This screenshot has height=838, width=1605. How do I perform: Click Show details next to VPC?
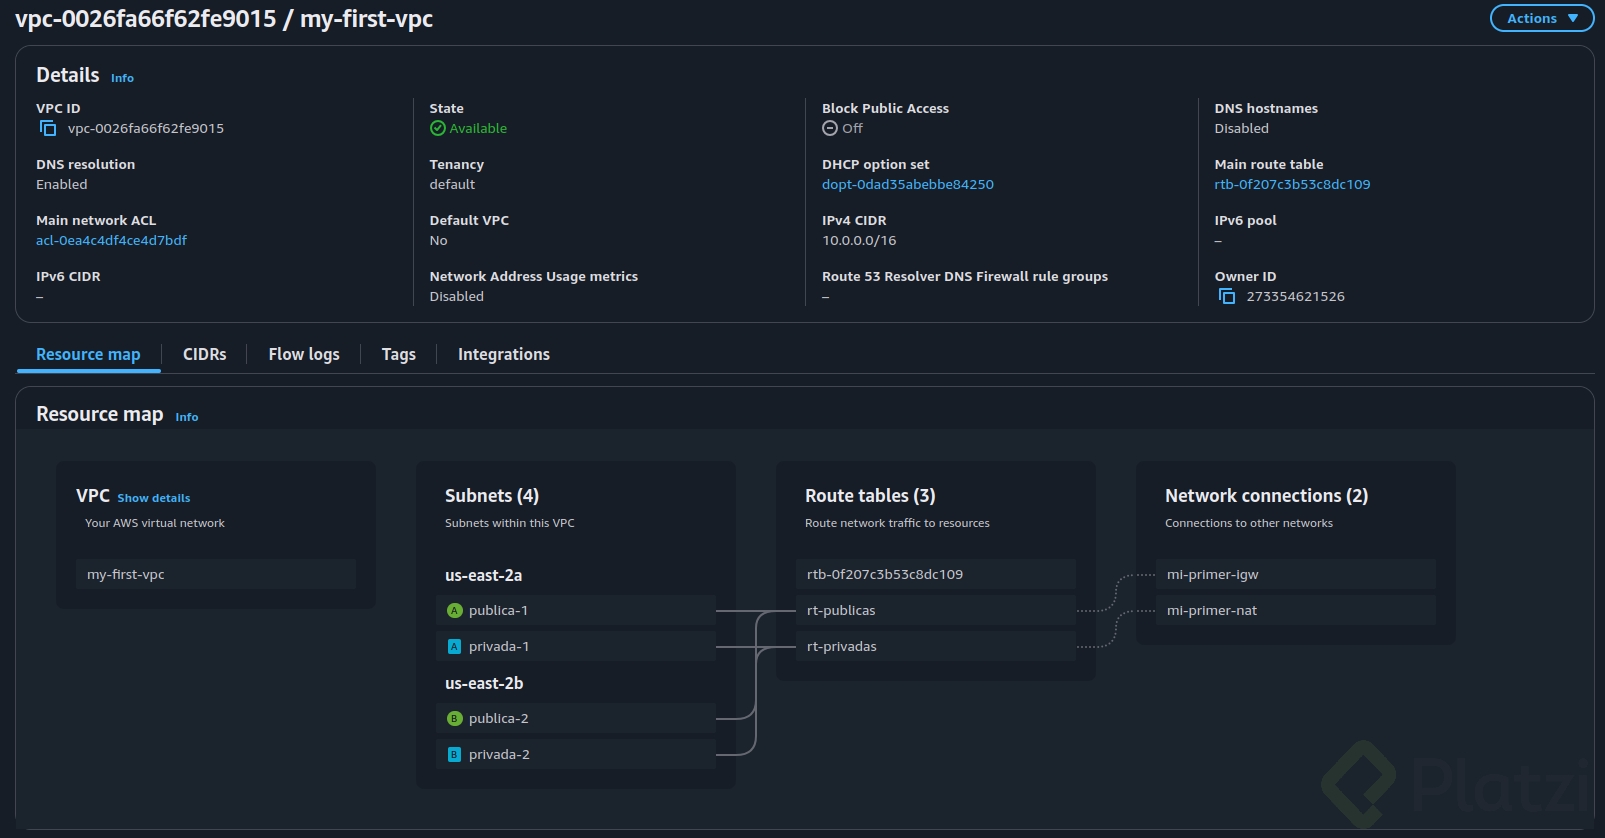[153, 498]
